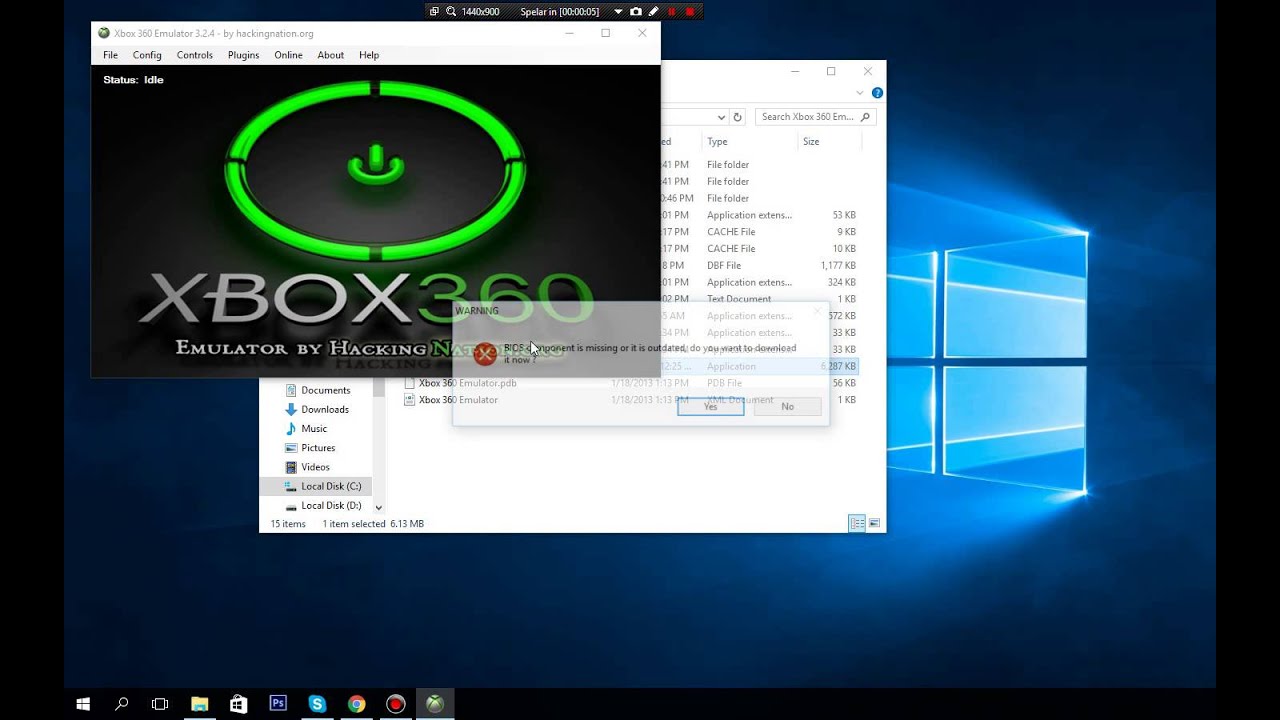Click Yes in the WARNING dialog
Viewport: 1280px width, 720px height.
[710, 406]
